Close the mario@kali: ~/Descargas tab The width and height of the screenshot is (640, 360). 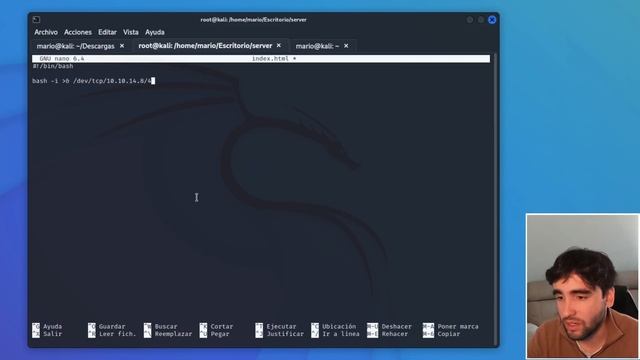pyautogui.click(x=122, y=46)
